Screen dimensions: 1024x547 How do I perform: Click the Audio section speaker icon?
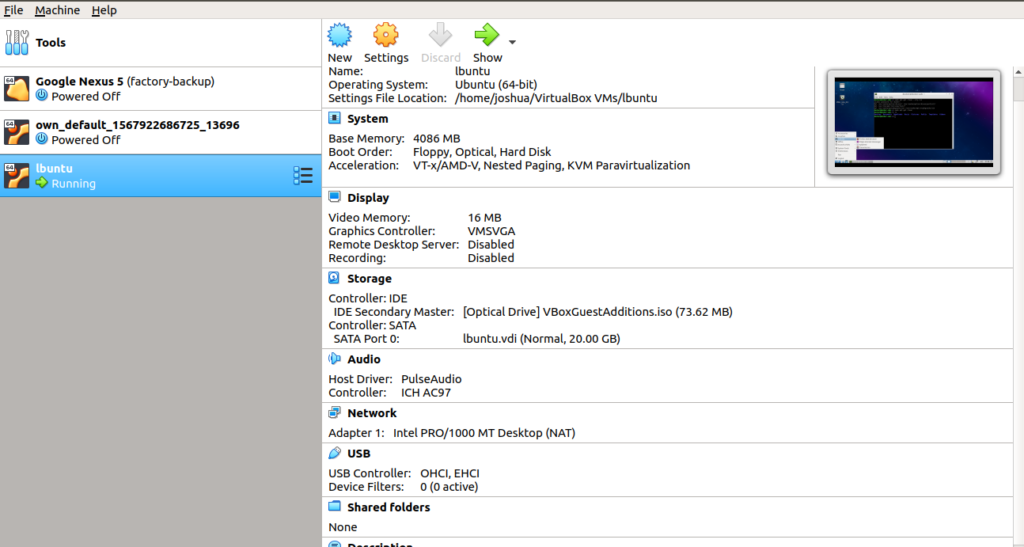[x=334, y=358]
